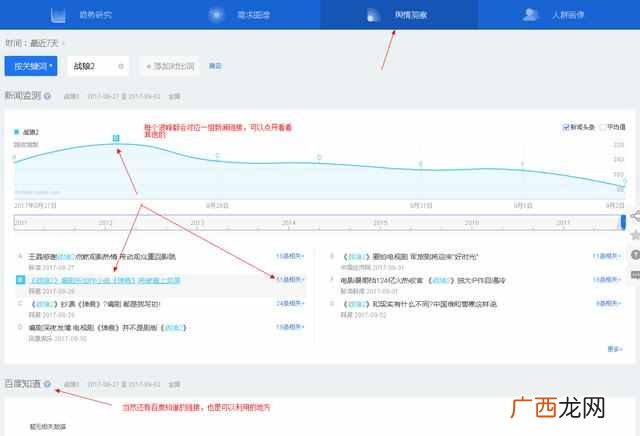Viewport: 640px width, 436px height.
Task: Click the 战狼2 legend square in the chart
Action: 17,131
